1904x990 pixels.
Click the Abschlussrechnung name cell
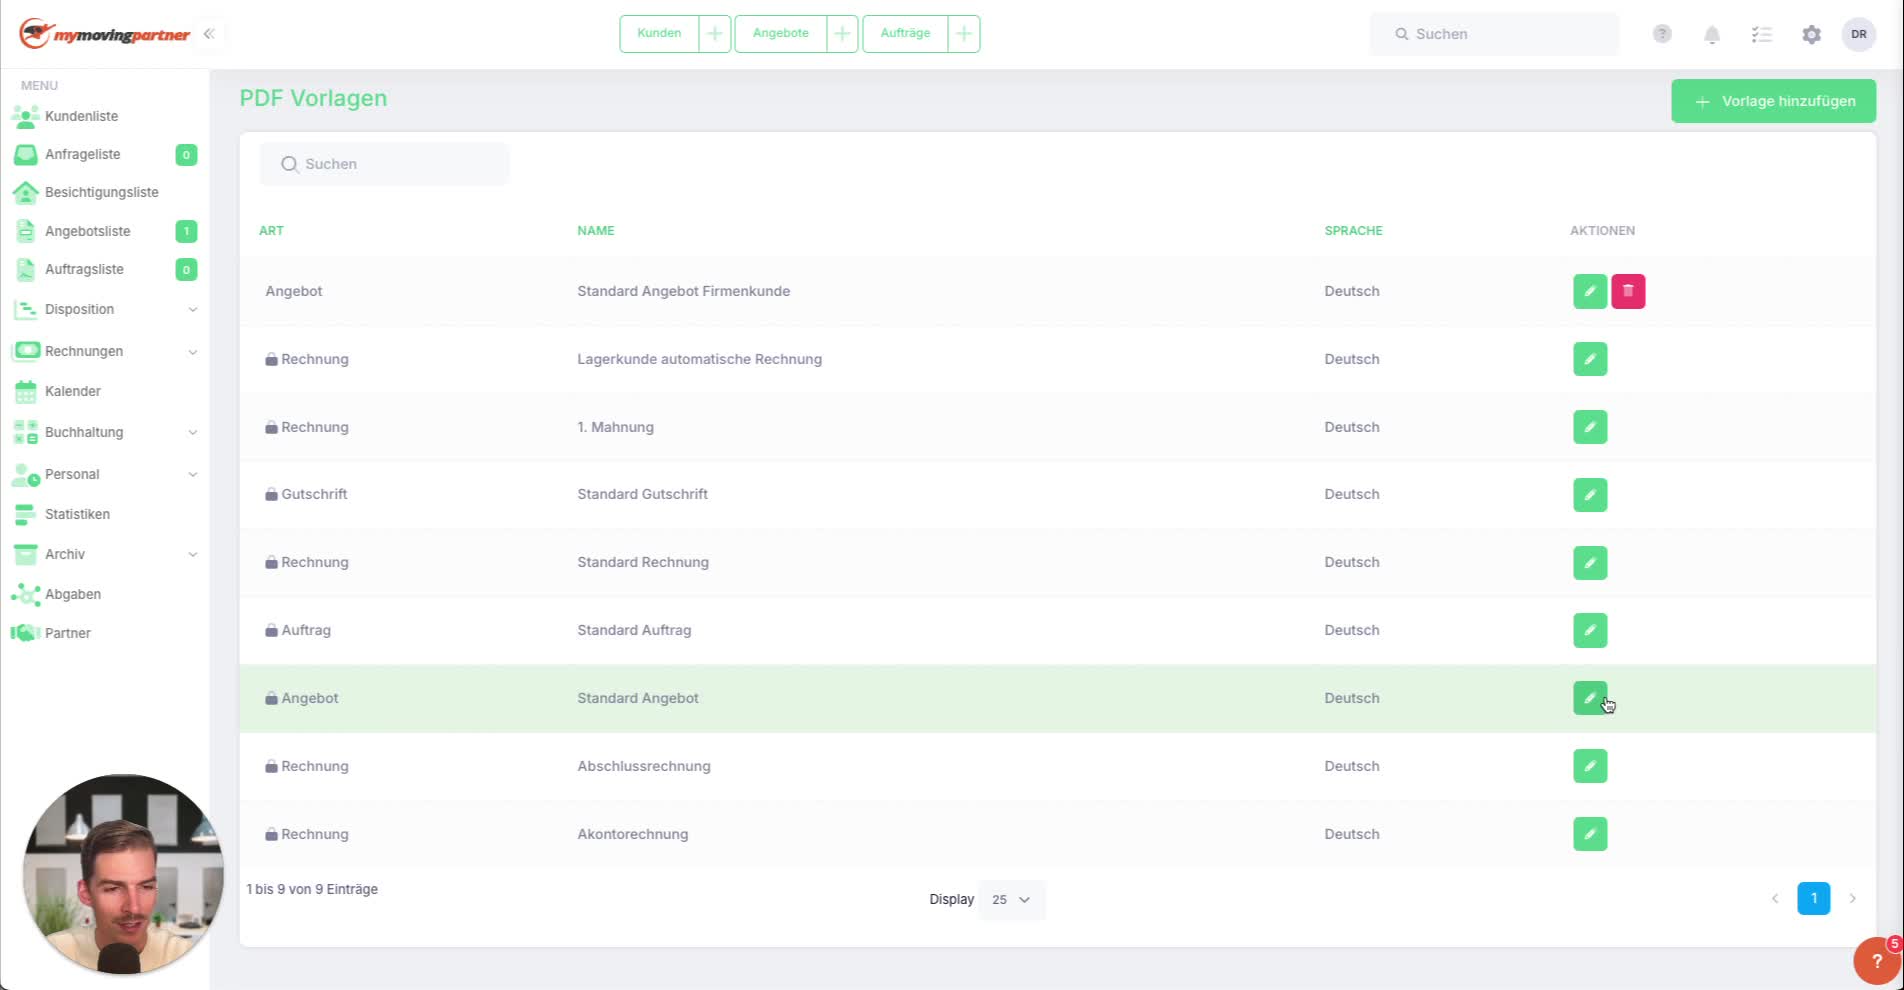pyautogui.click(x=644, y=766)
